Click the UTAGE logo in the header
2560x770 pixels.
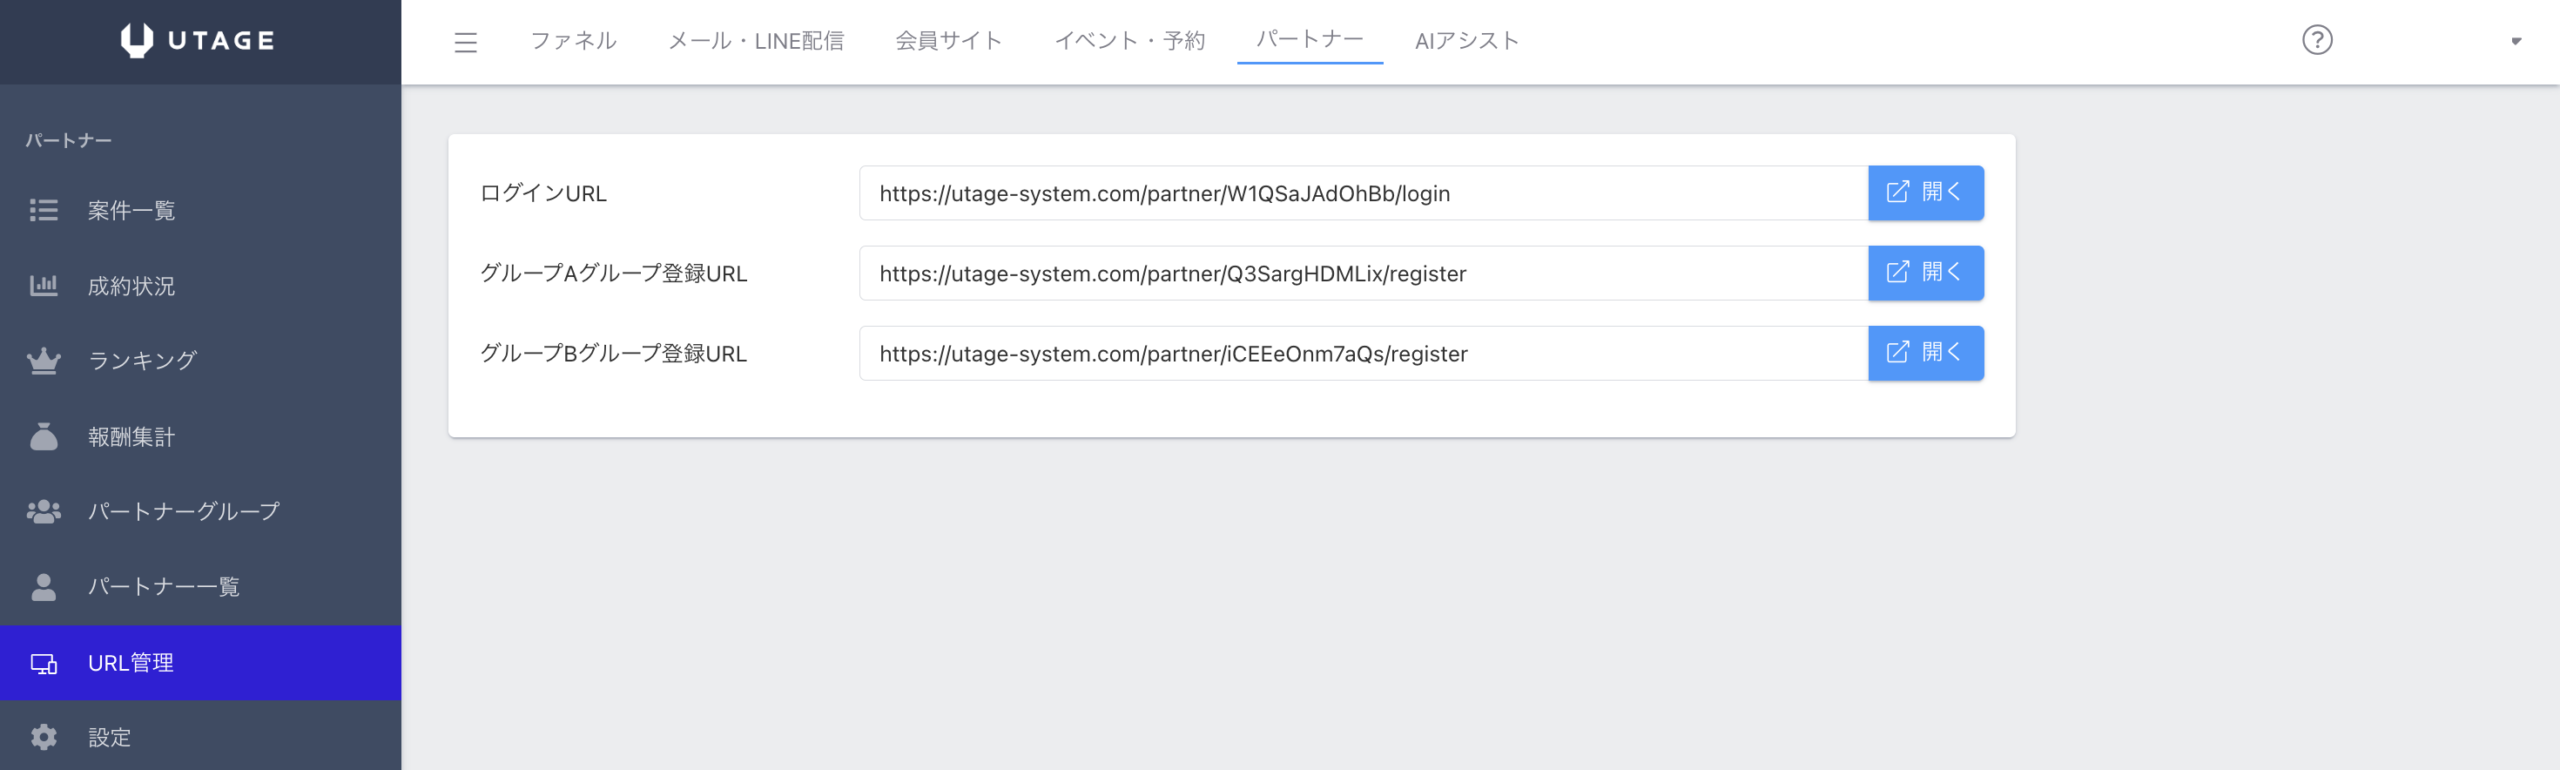pyautogui.click(x=198, y=40)
